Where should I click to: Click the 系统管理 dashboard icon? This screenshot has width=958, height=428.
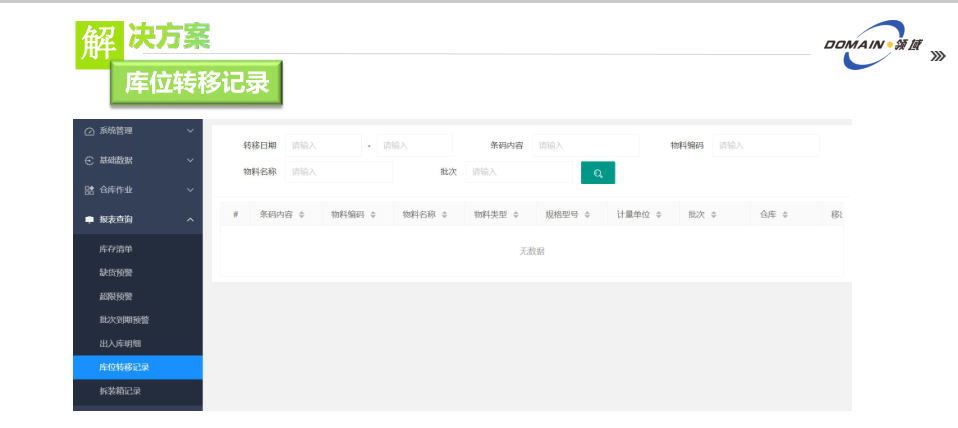pyautogui.click(x=89, y=131)
